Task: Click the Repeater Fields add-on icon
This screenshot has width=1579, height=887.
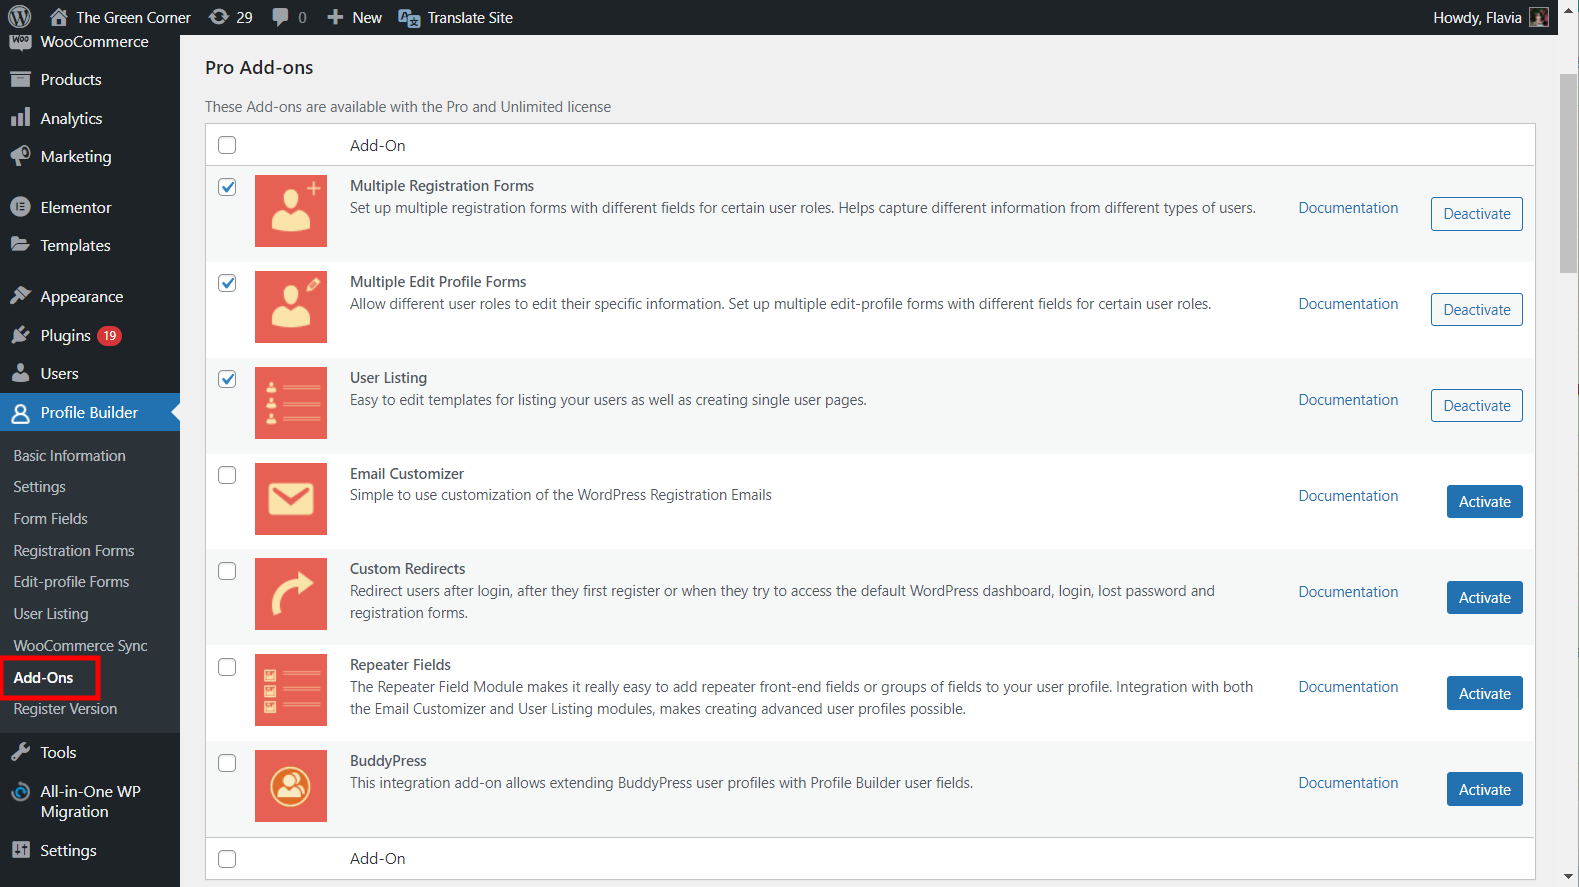Action: pos(291,690)
